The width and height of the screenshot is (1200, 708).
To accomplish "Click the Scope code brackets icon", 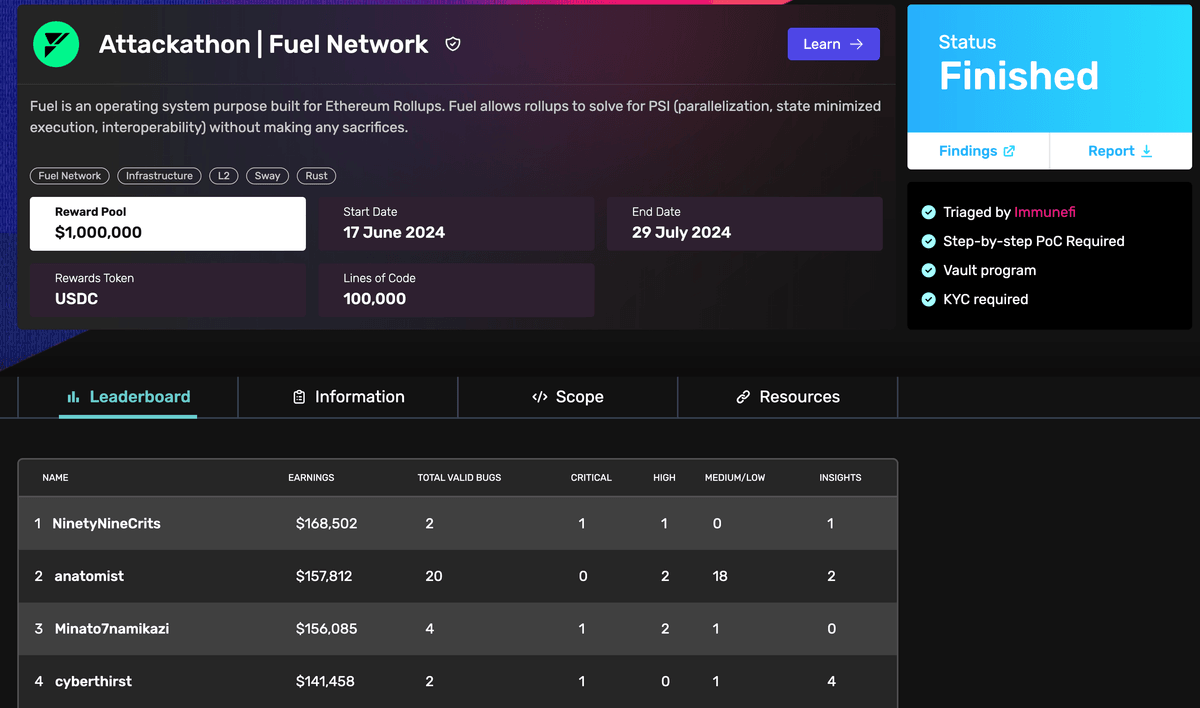I will click(x=540, y=397).
